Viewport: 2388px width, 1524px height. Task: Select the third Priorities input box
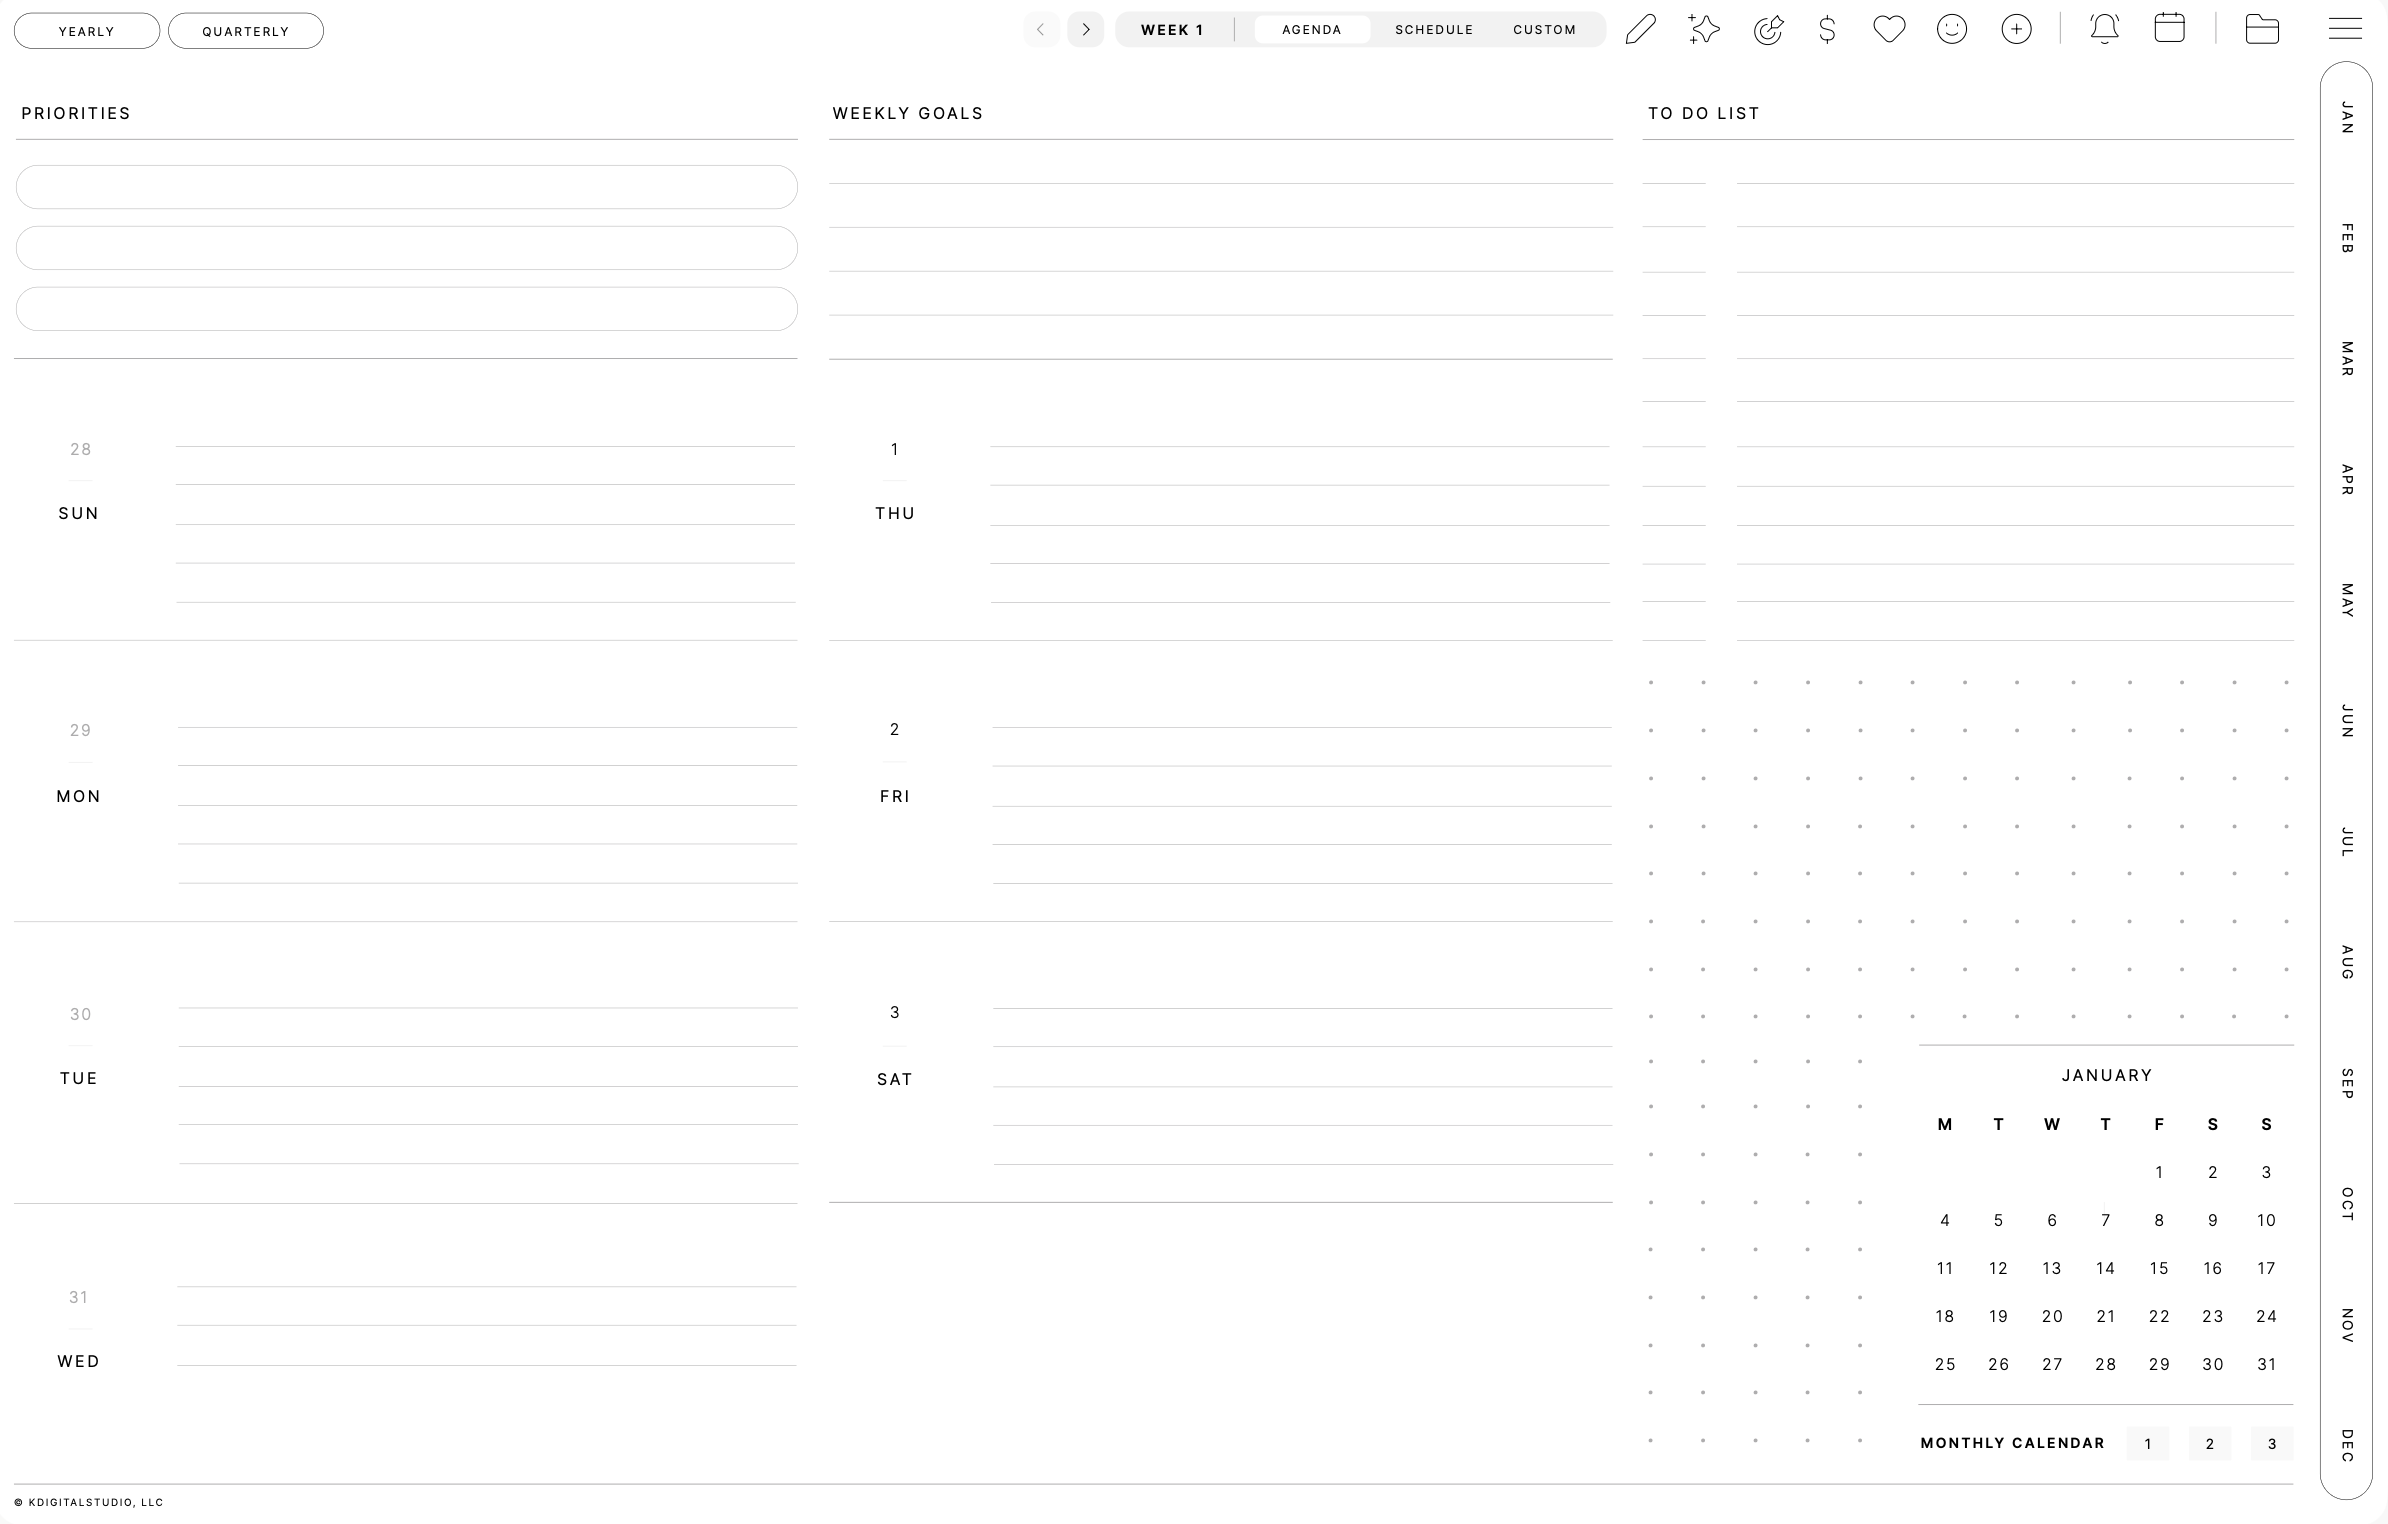point(406,309)
